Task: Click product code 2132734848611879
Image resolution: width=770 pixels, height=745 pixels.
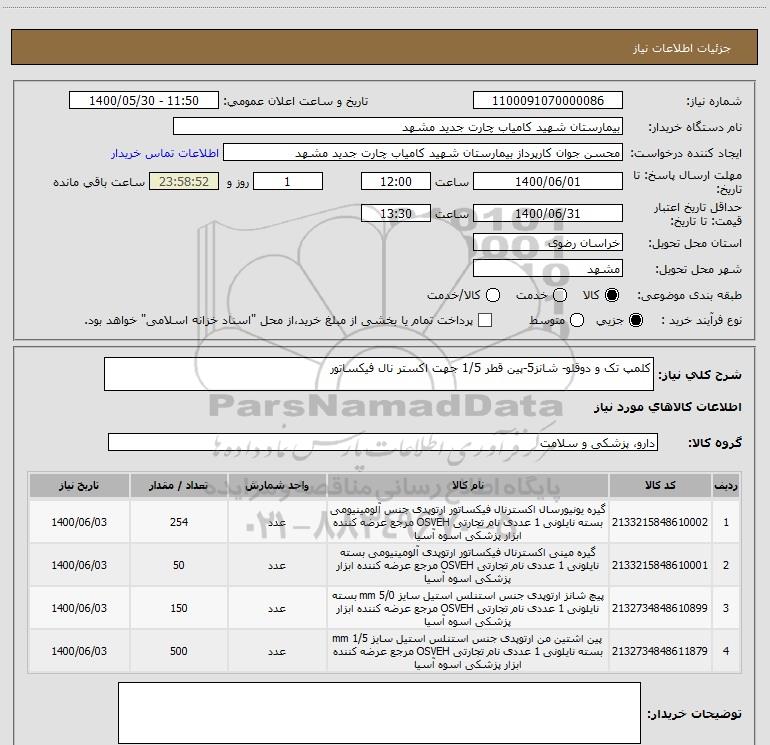Action: [660, 651]
